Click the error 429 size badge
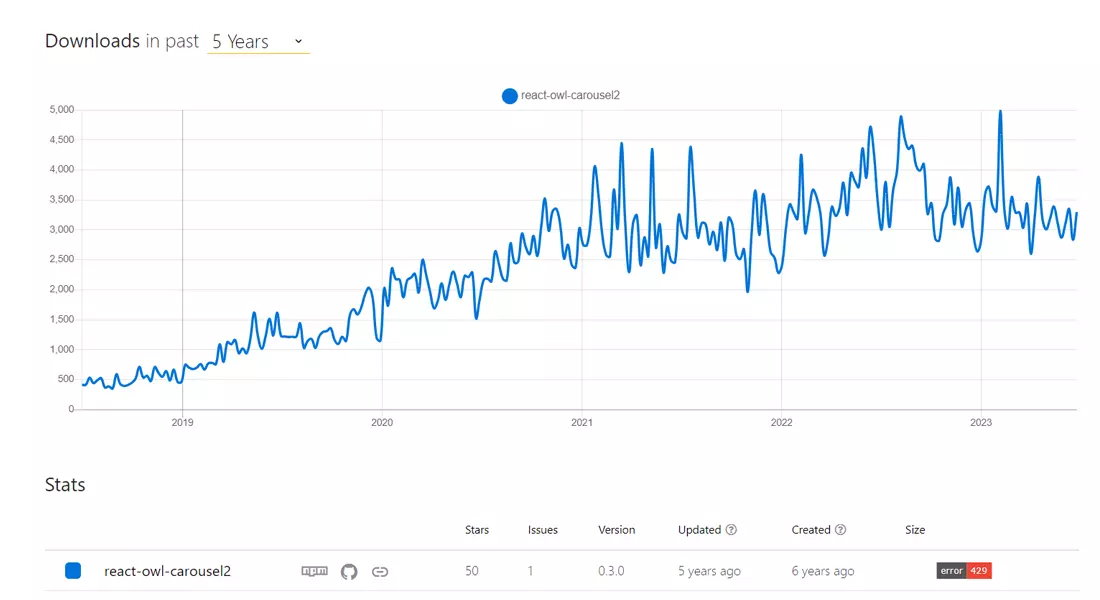1100x600 pixels. pyautogui.click(x=964, y=571)
